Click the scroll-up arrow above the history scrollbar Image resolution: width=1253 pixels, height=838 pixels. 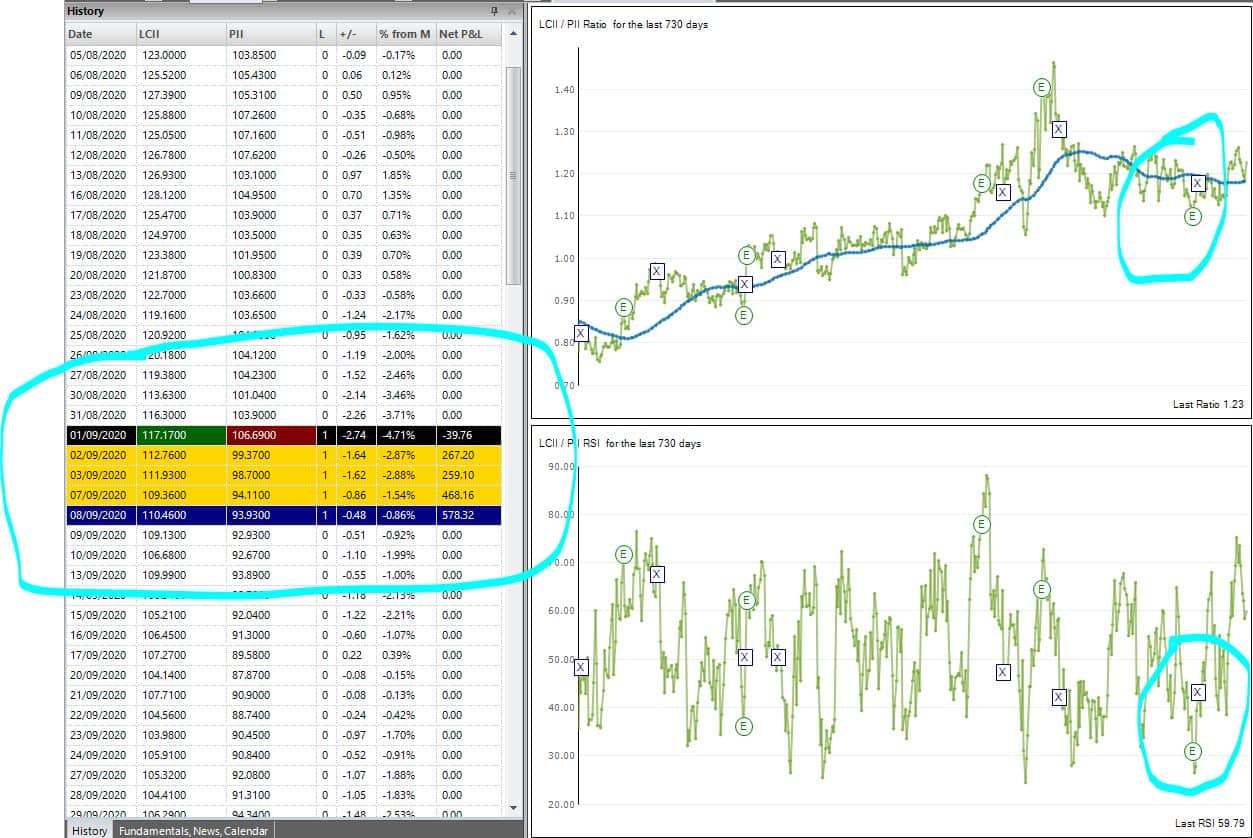coord(513,31)
